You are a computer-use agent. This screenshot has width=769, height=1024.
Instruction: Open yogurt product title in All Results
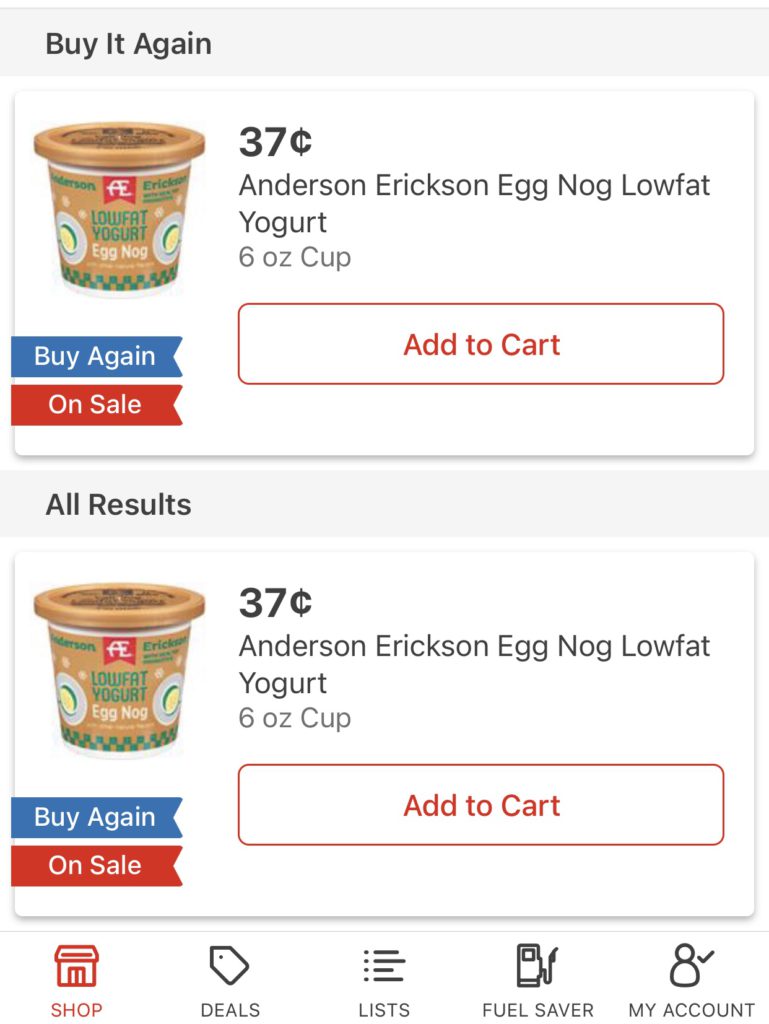474,664
